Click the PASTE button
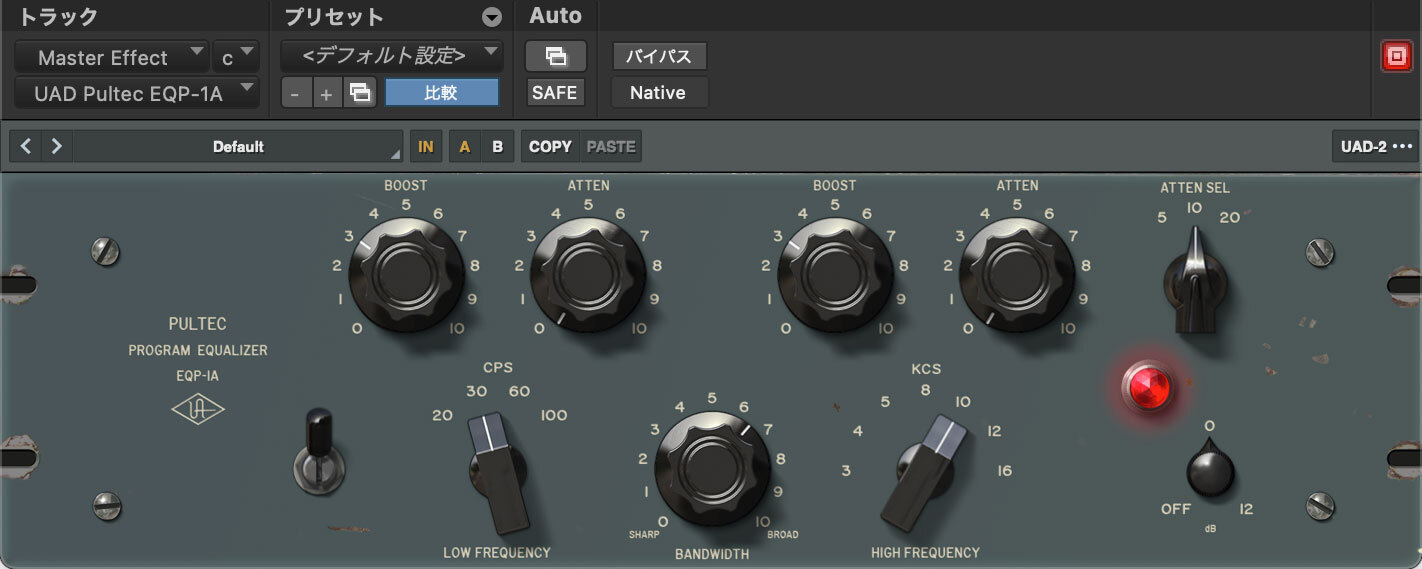Image resolution: width=1422 pixels, height=569 pixels. tap(611, 146)
